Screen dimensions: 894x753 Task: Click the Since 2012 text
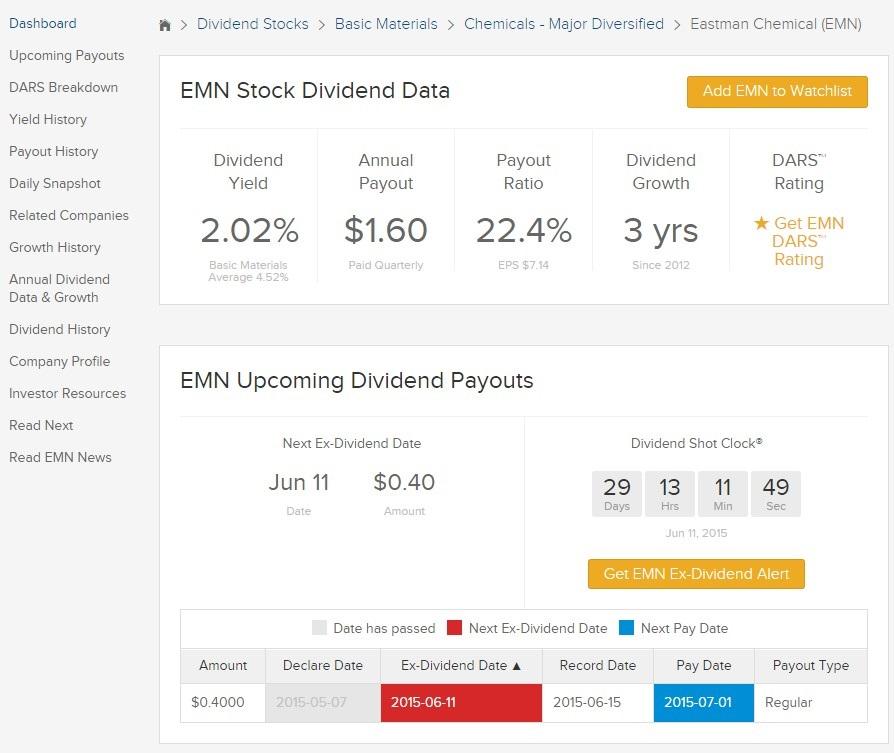[661, 265]
